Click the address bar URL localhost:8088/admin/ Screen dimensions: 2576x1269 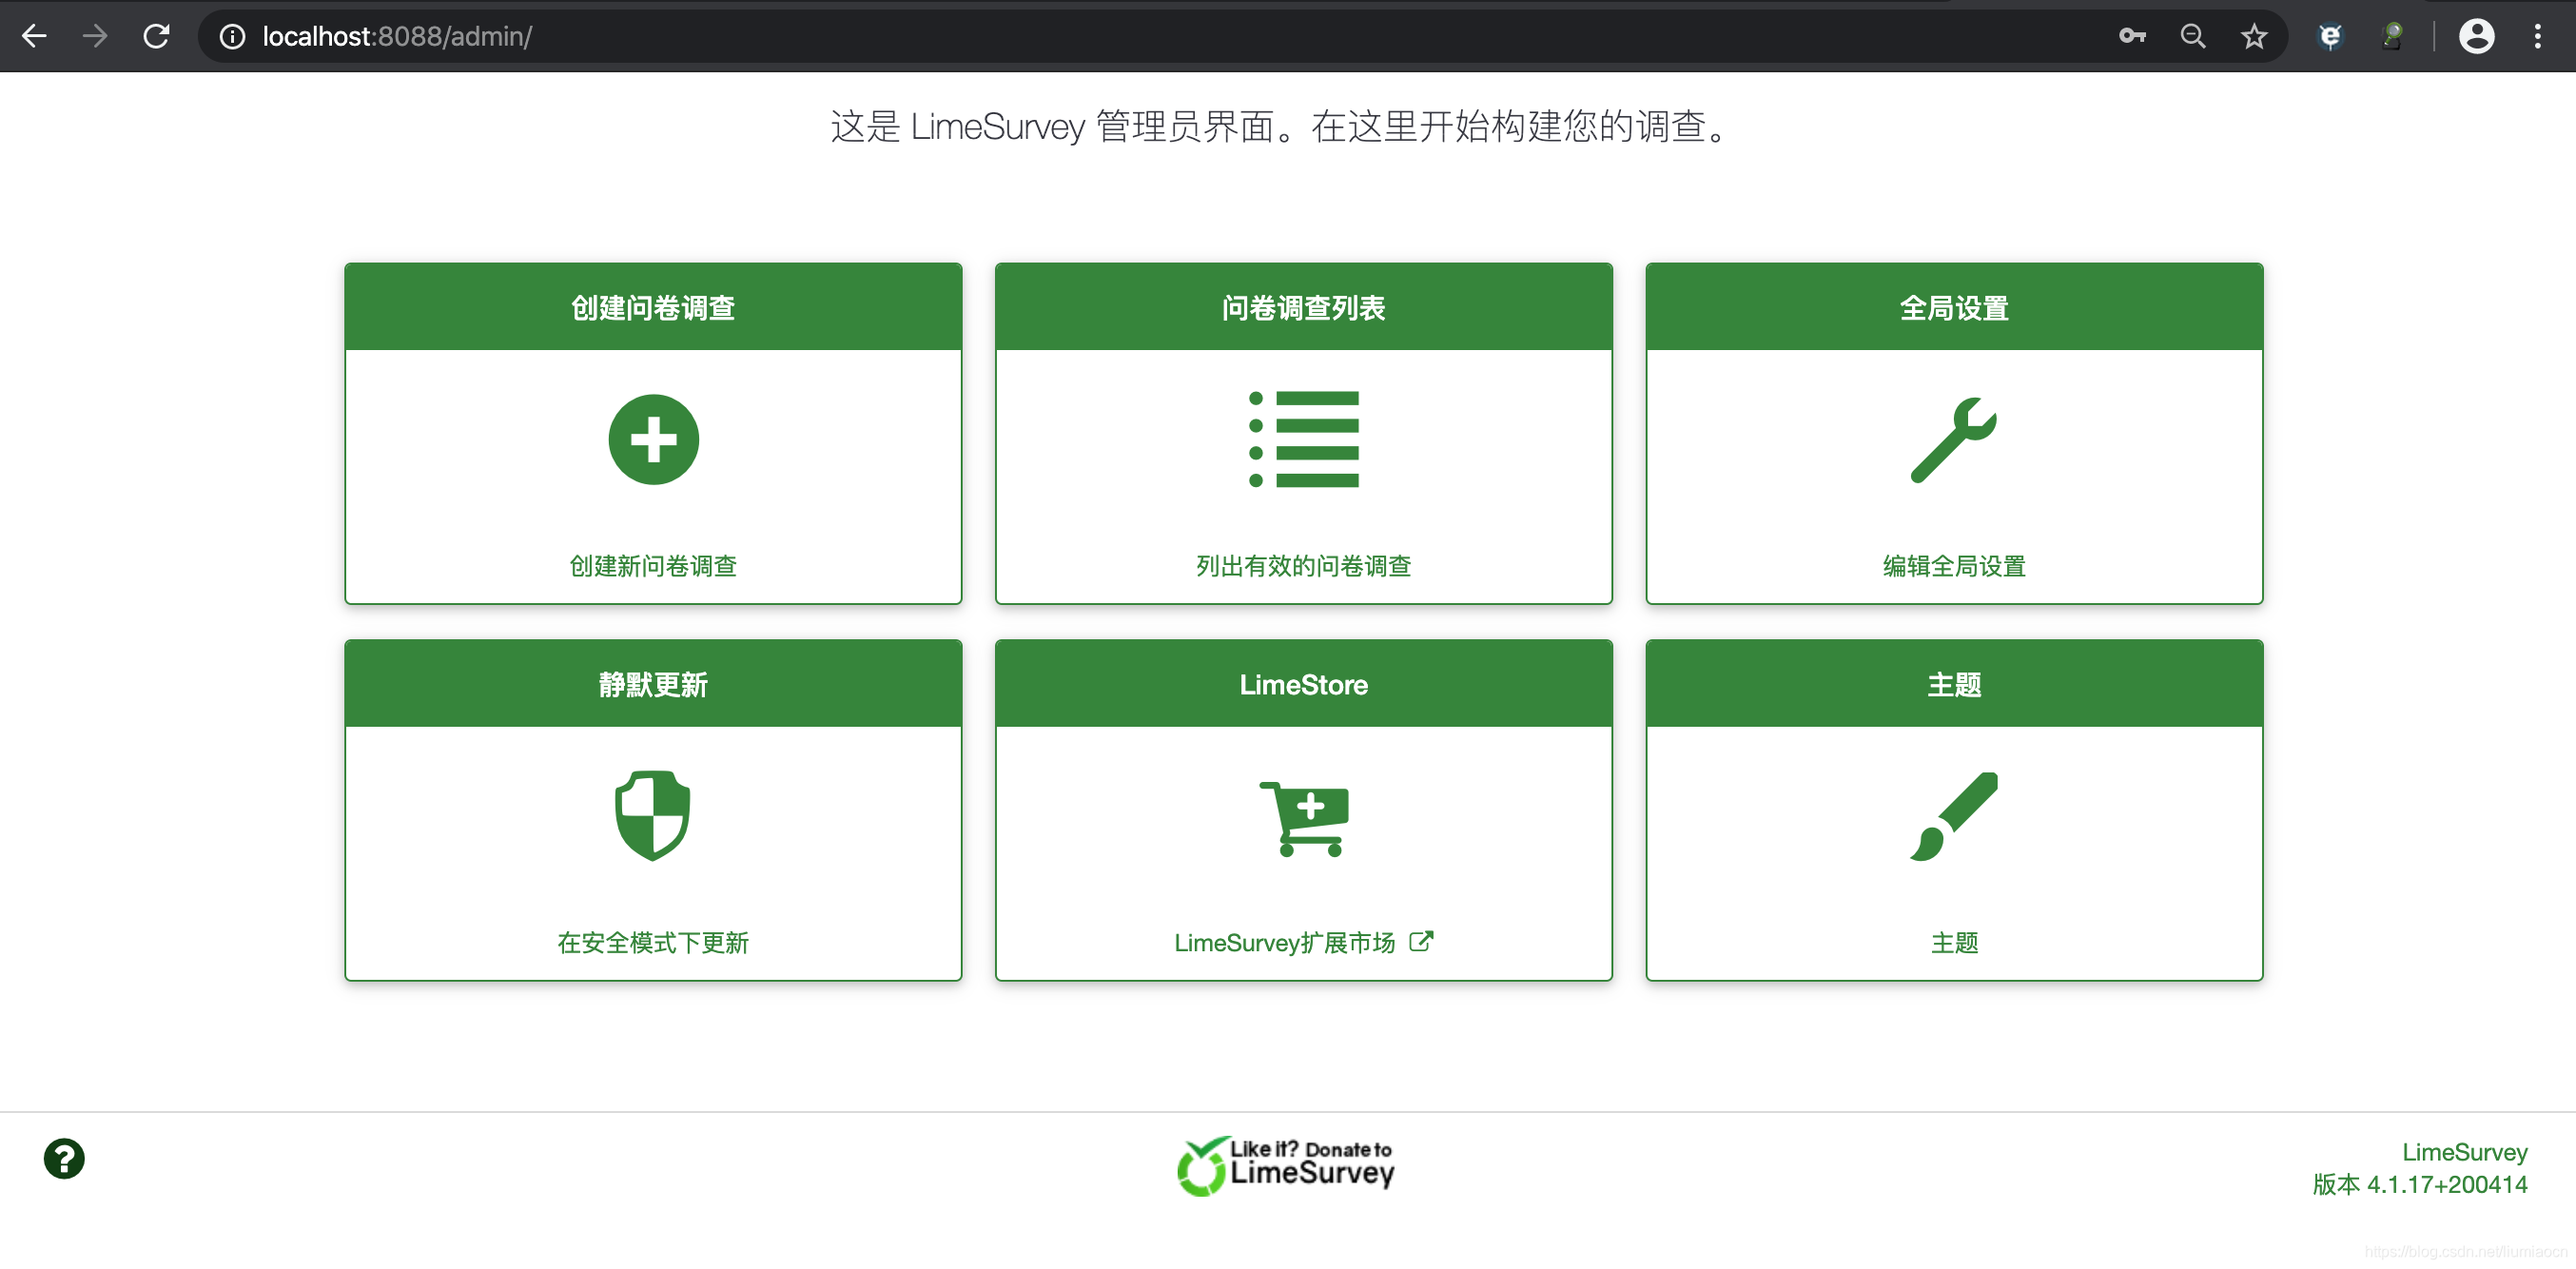pos(397,37)
